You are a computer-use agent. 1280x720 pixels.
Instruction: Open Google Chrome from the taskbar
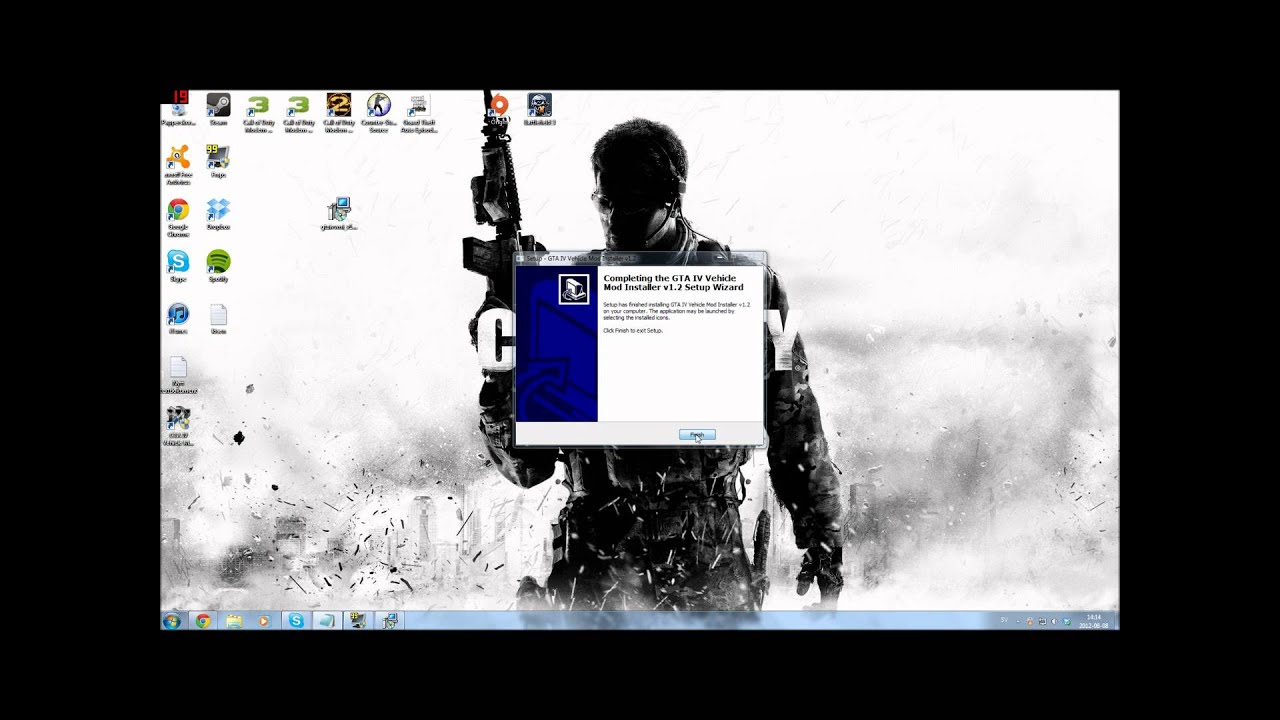pyautogui.click(x=203, y=621)
